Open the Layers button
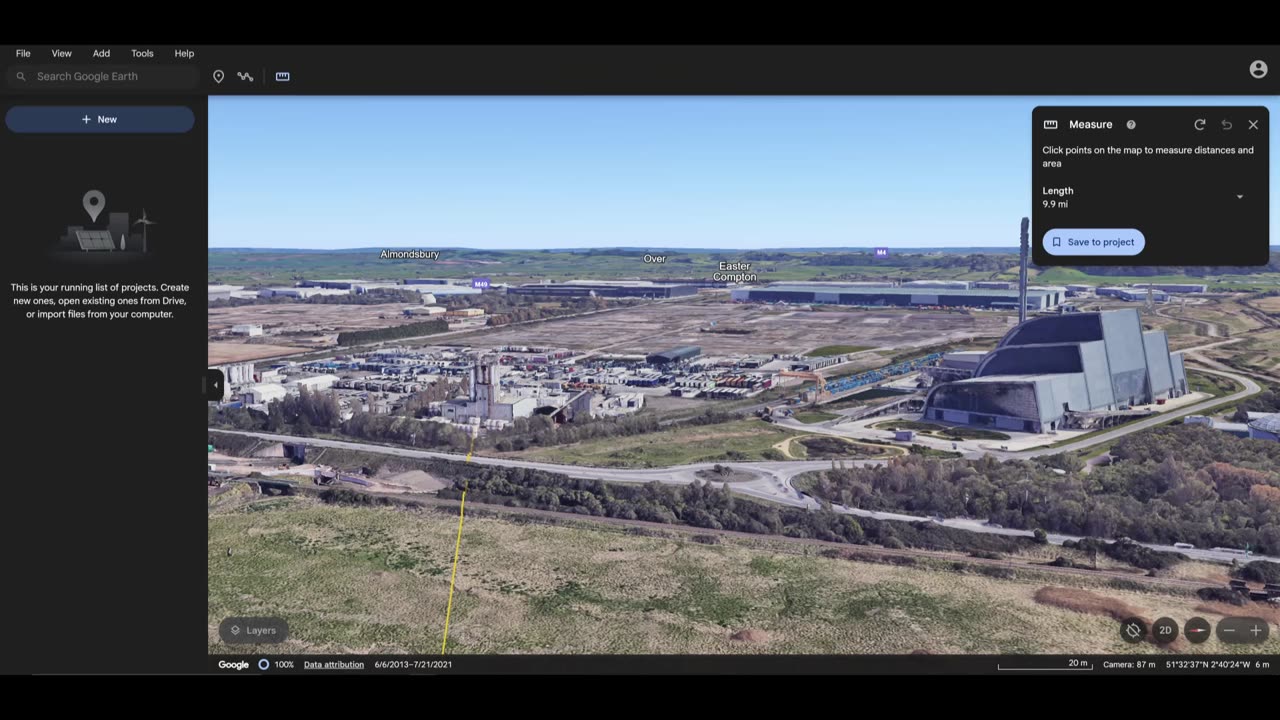1280x720 pixels. pyautogui.click(x=254, y=630)
